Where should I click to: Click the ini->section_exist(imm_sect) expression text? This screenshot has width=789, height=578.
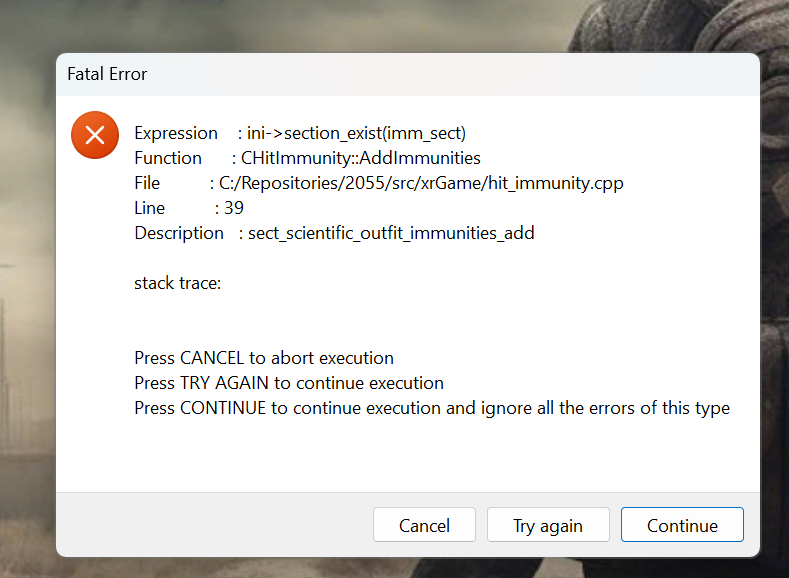[x=357, y=133]
